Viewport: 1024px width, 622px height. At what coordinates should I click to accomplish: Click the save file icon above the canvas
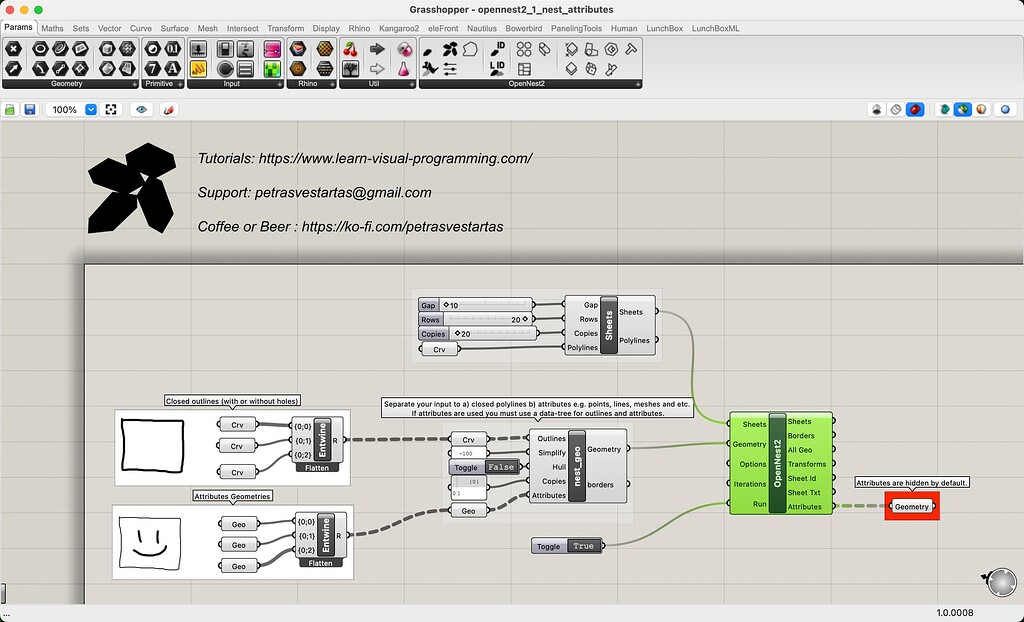click(31, 109)
